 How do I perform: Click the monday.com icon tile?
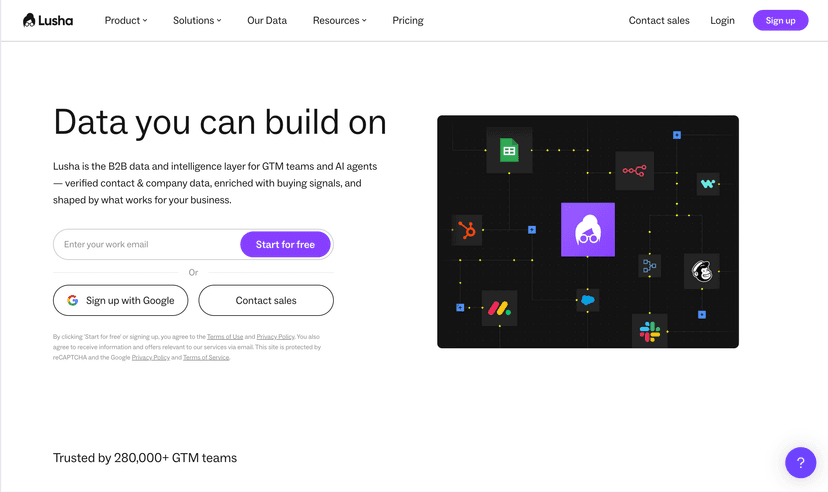(499, 308)
